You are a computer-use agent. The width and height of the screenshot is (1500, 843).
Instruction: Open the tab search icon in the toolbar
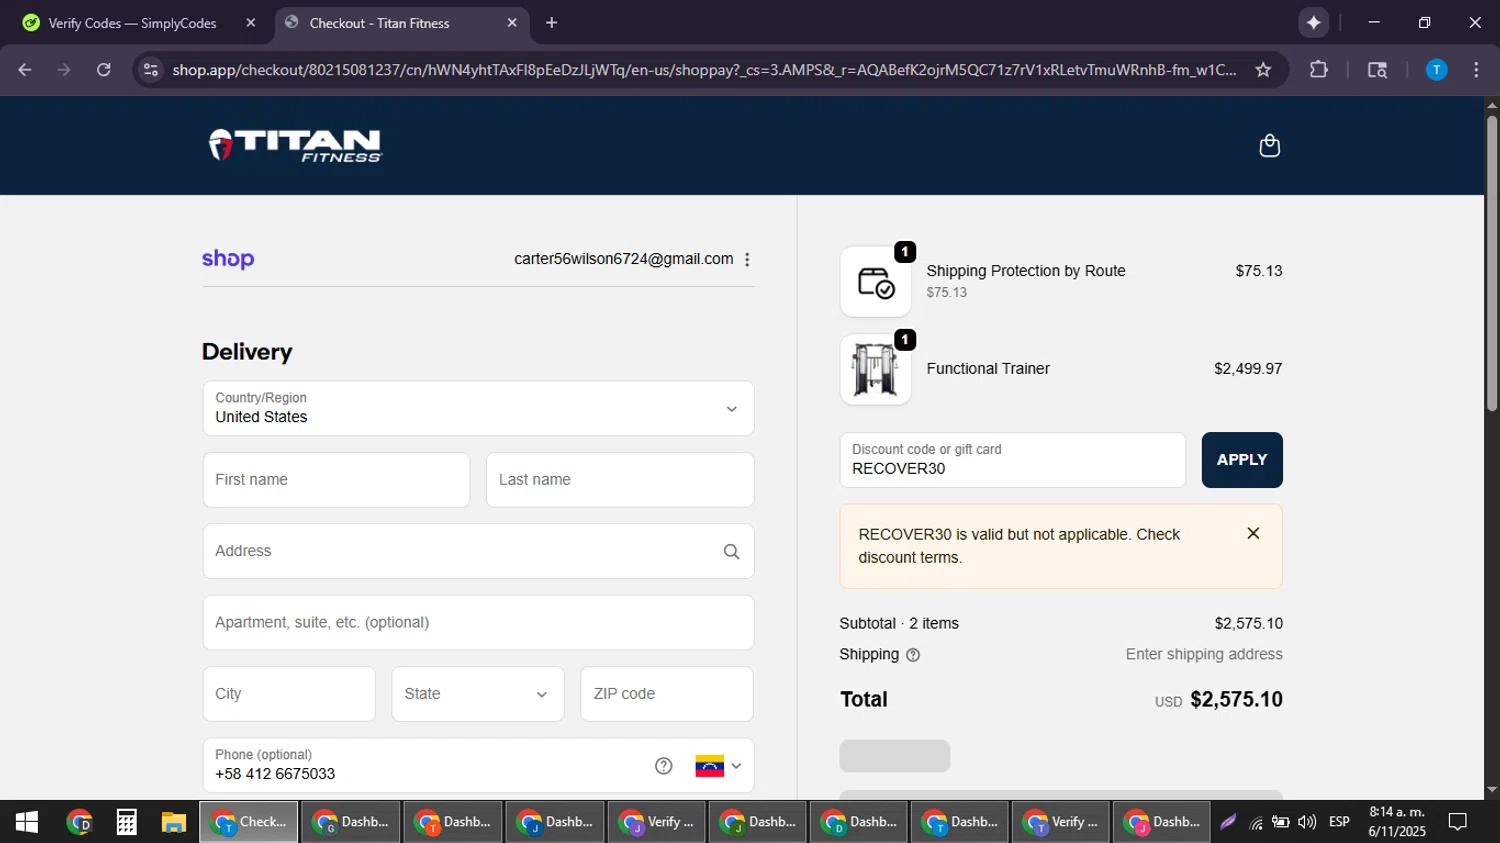(x=1377, y=70)
